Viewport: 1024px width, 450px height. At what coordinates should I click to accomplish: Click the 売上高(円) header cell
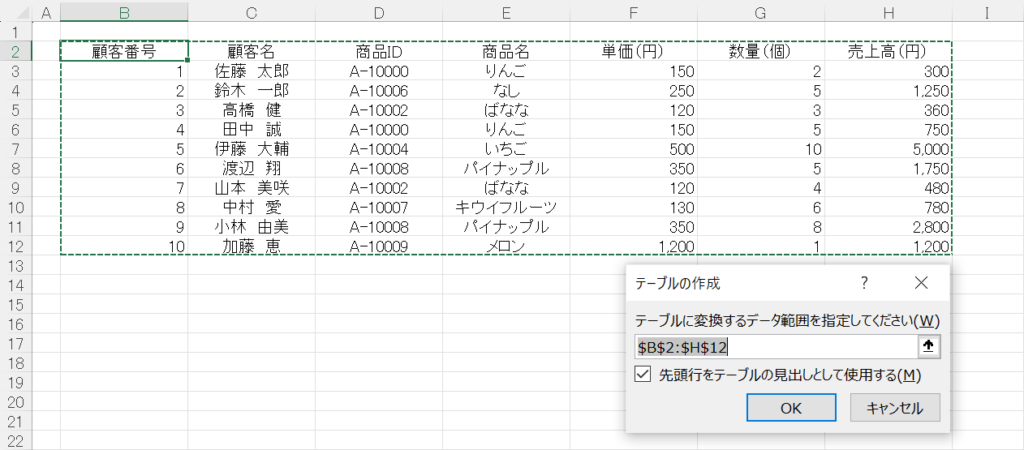[x=888, y=52]
